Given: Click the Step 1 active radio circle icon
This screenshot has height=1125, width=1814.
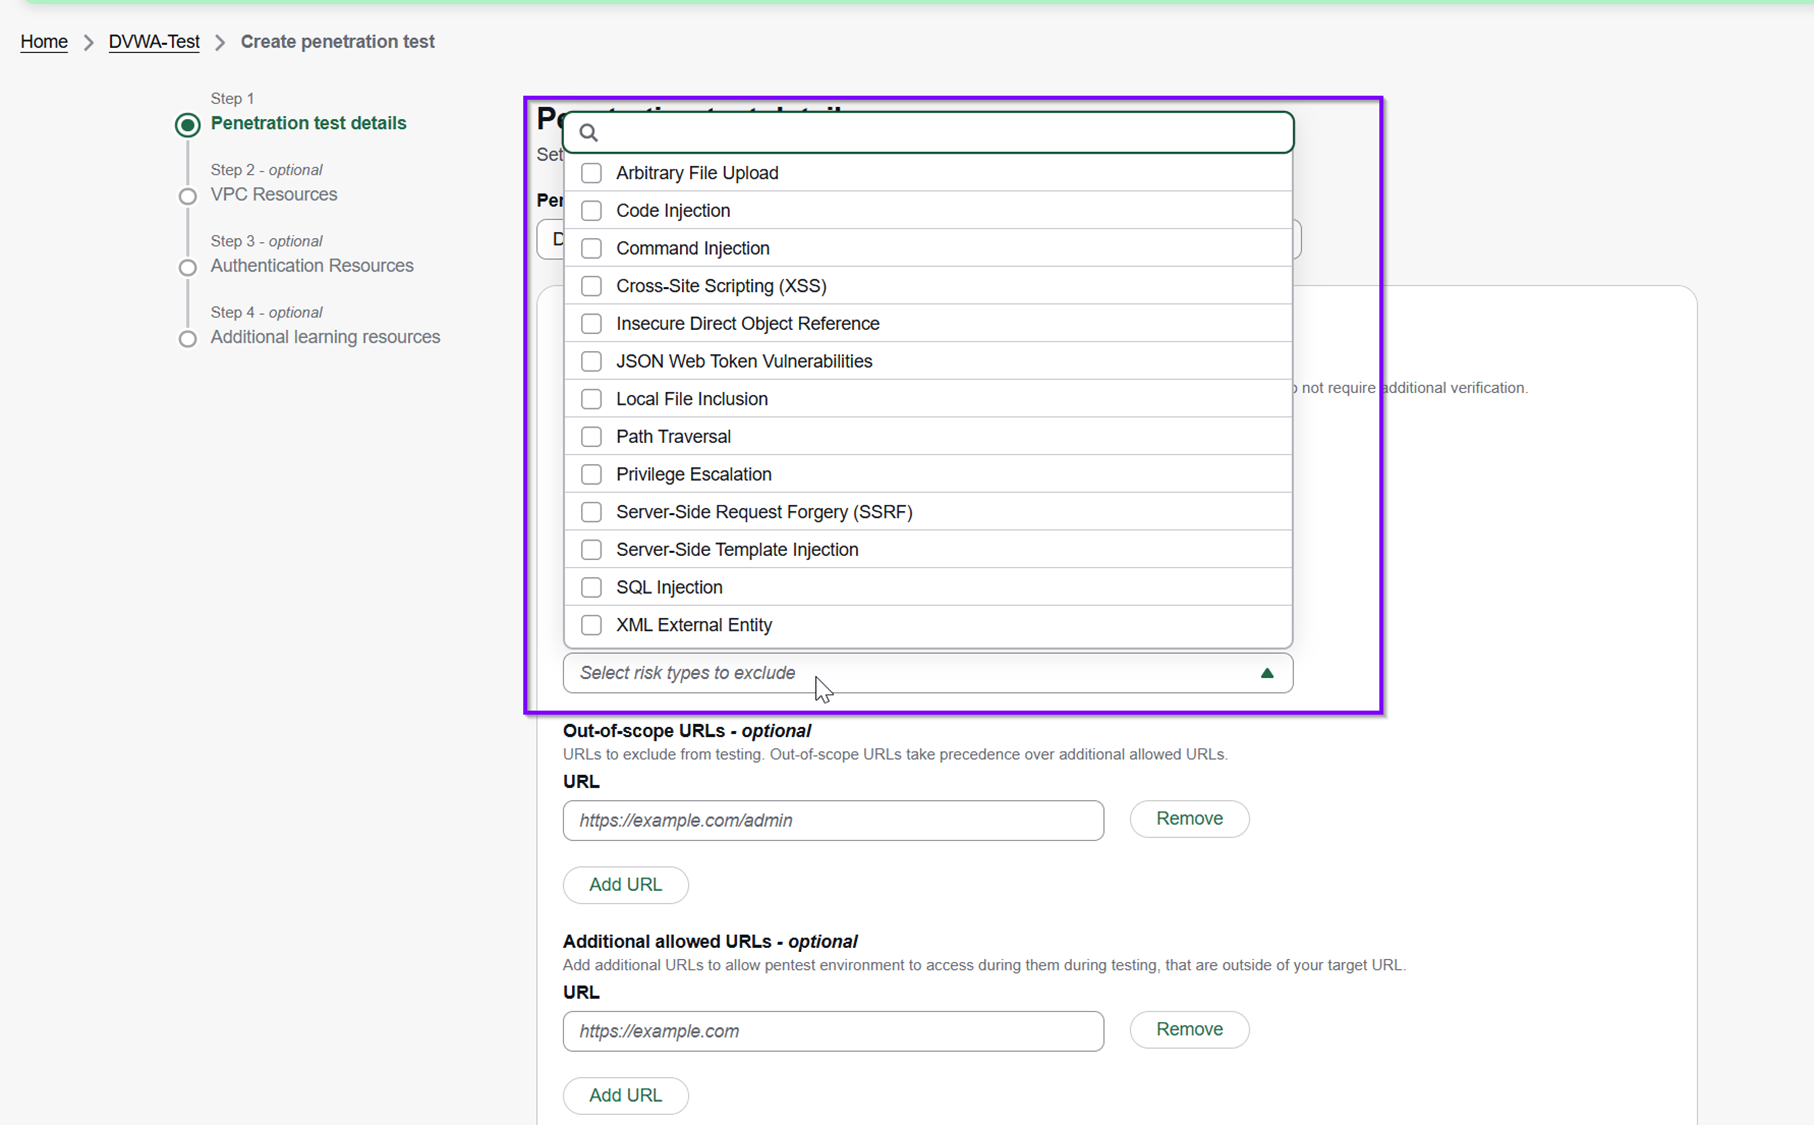Looking at the screenshot, I should click(187, 125).
